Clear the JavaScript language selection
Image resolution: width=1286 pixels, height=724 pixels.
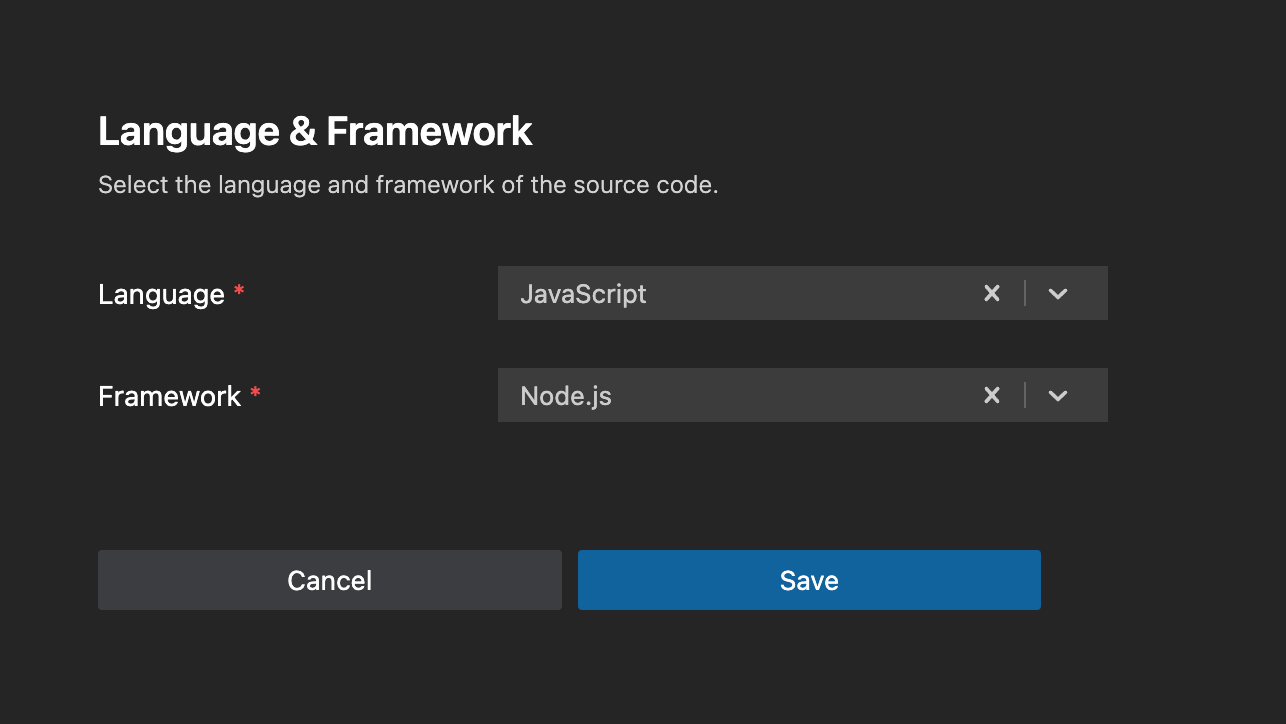pyautogui.click(x=991, y=293)
